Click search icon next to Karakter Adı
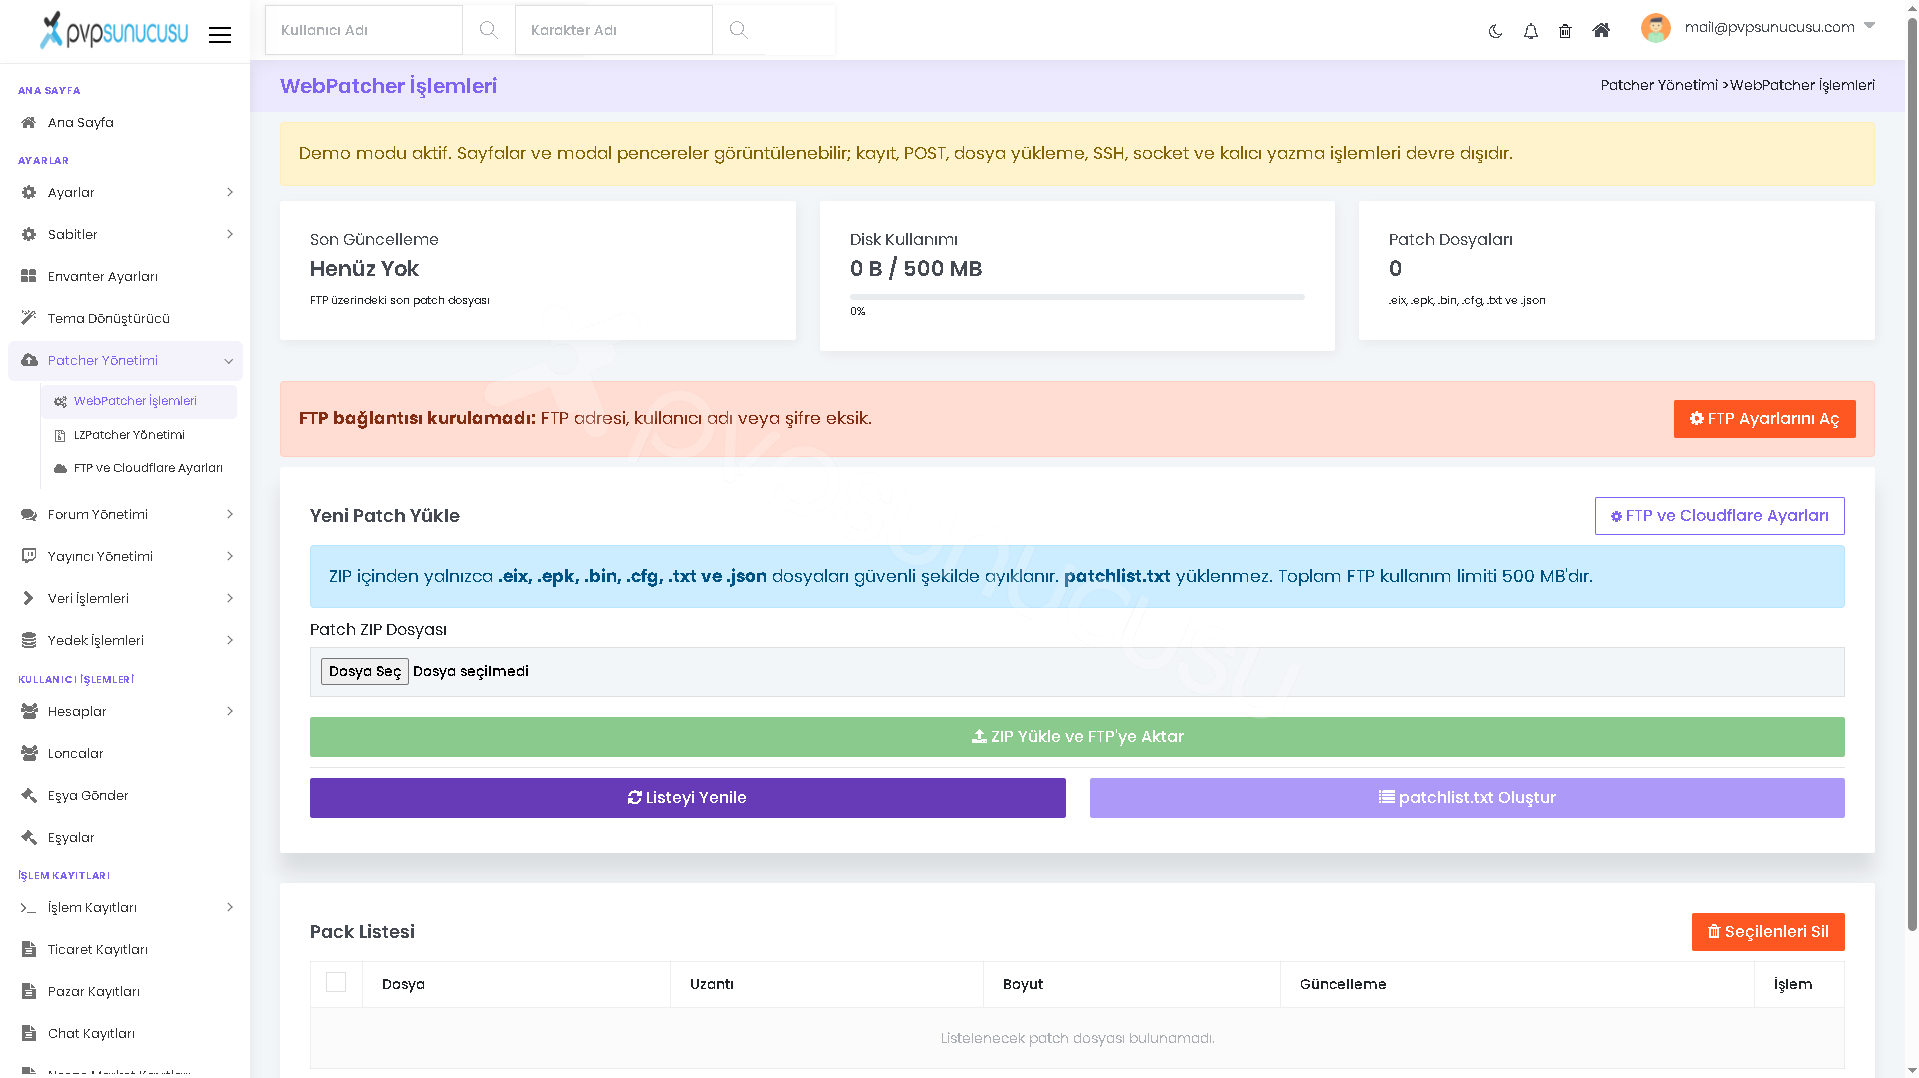 tap(738, 30)
